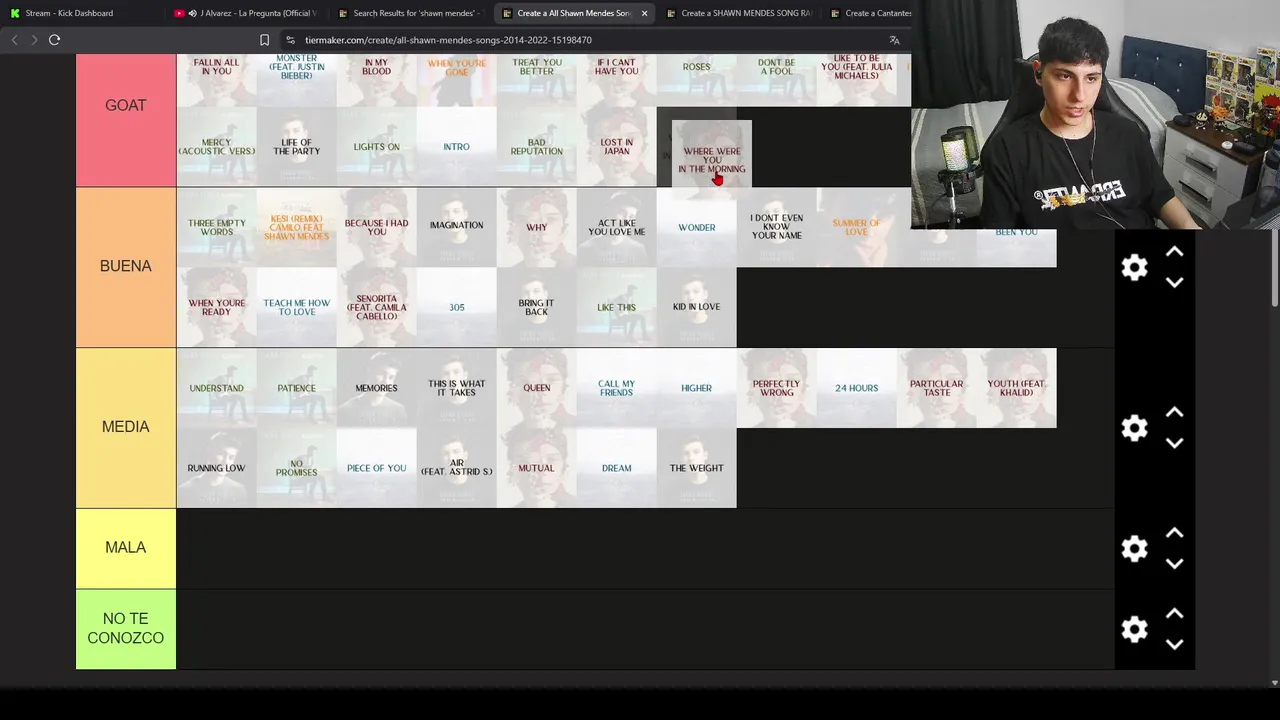1280x720 pixels.
Task: Select the Perfectly Wrong tile
Action: (x=777, y=388)
